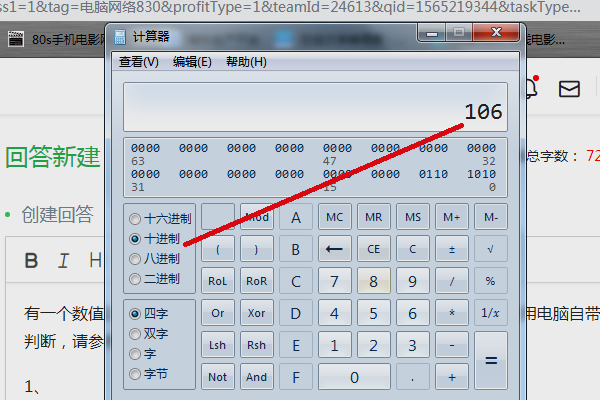Image resolution: width=600 pixels, height=400 pixels.
Task: Click the Not key
Action: tap(218, 377)
